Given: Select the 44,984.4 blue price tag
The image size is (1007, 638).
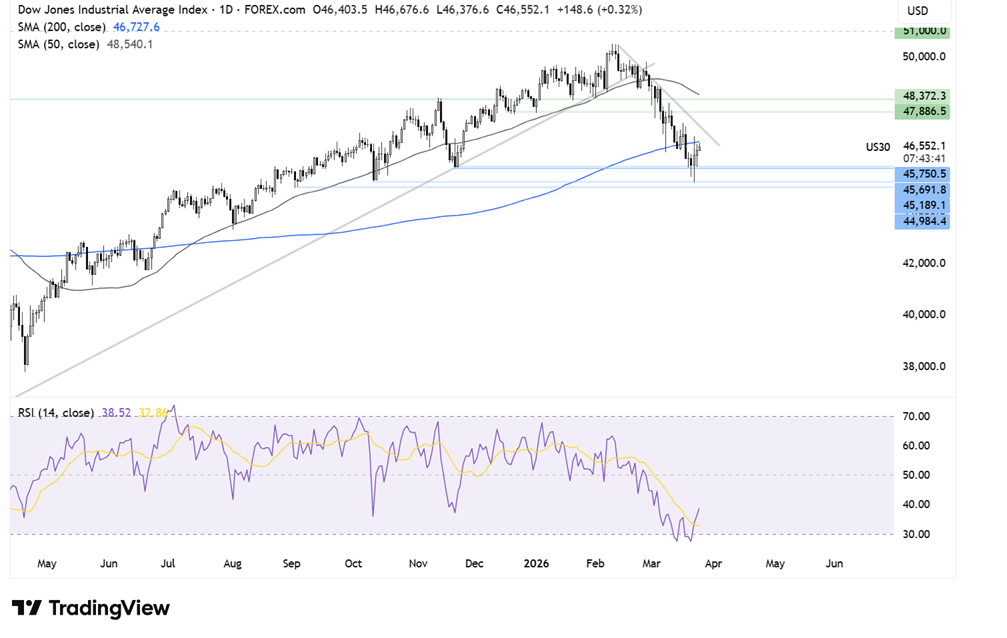Looking at the screenshot, I should tap(920, 221).
